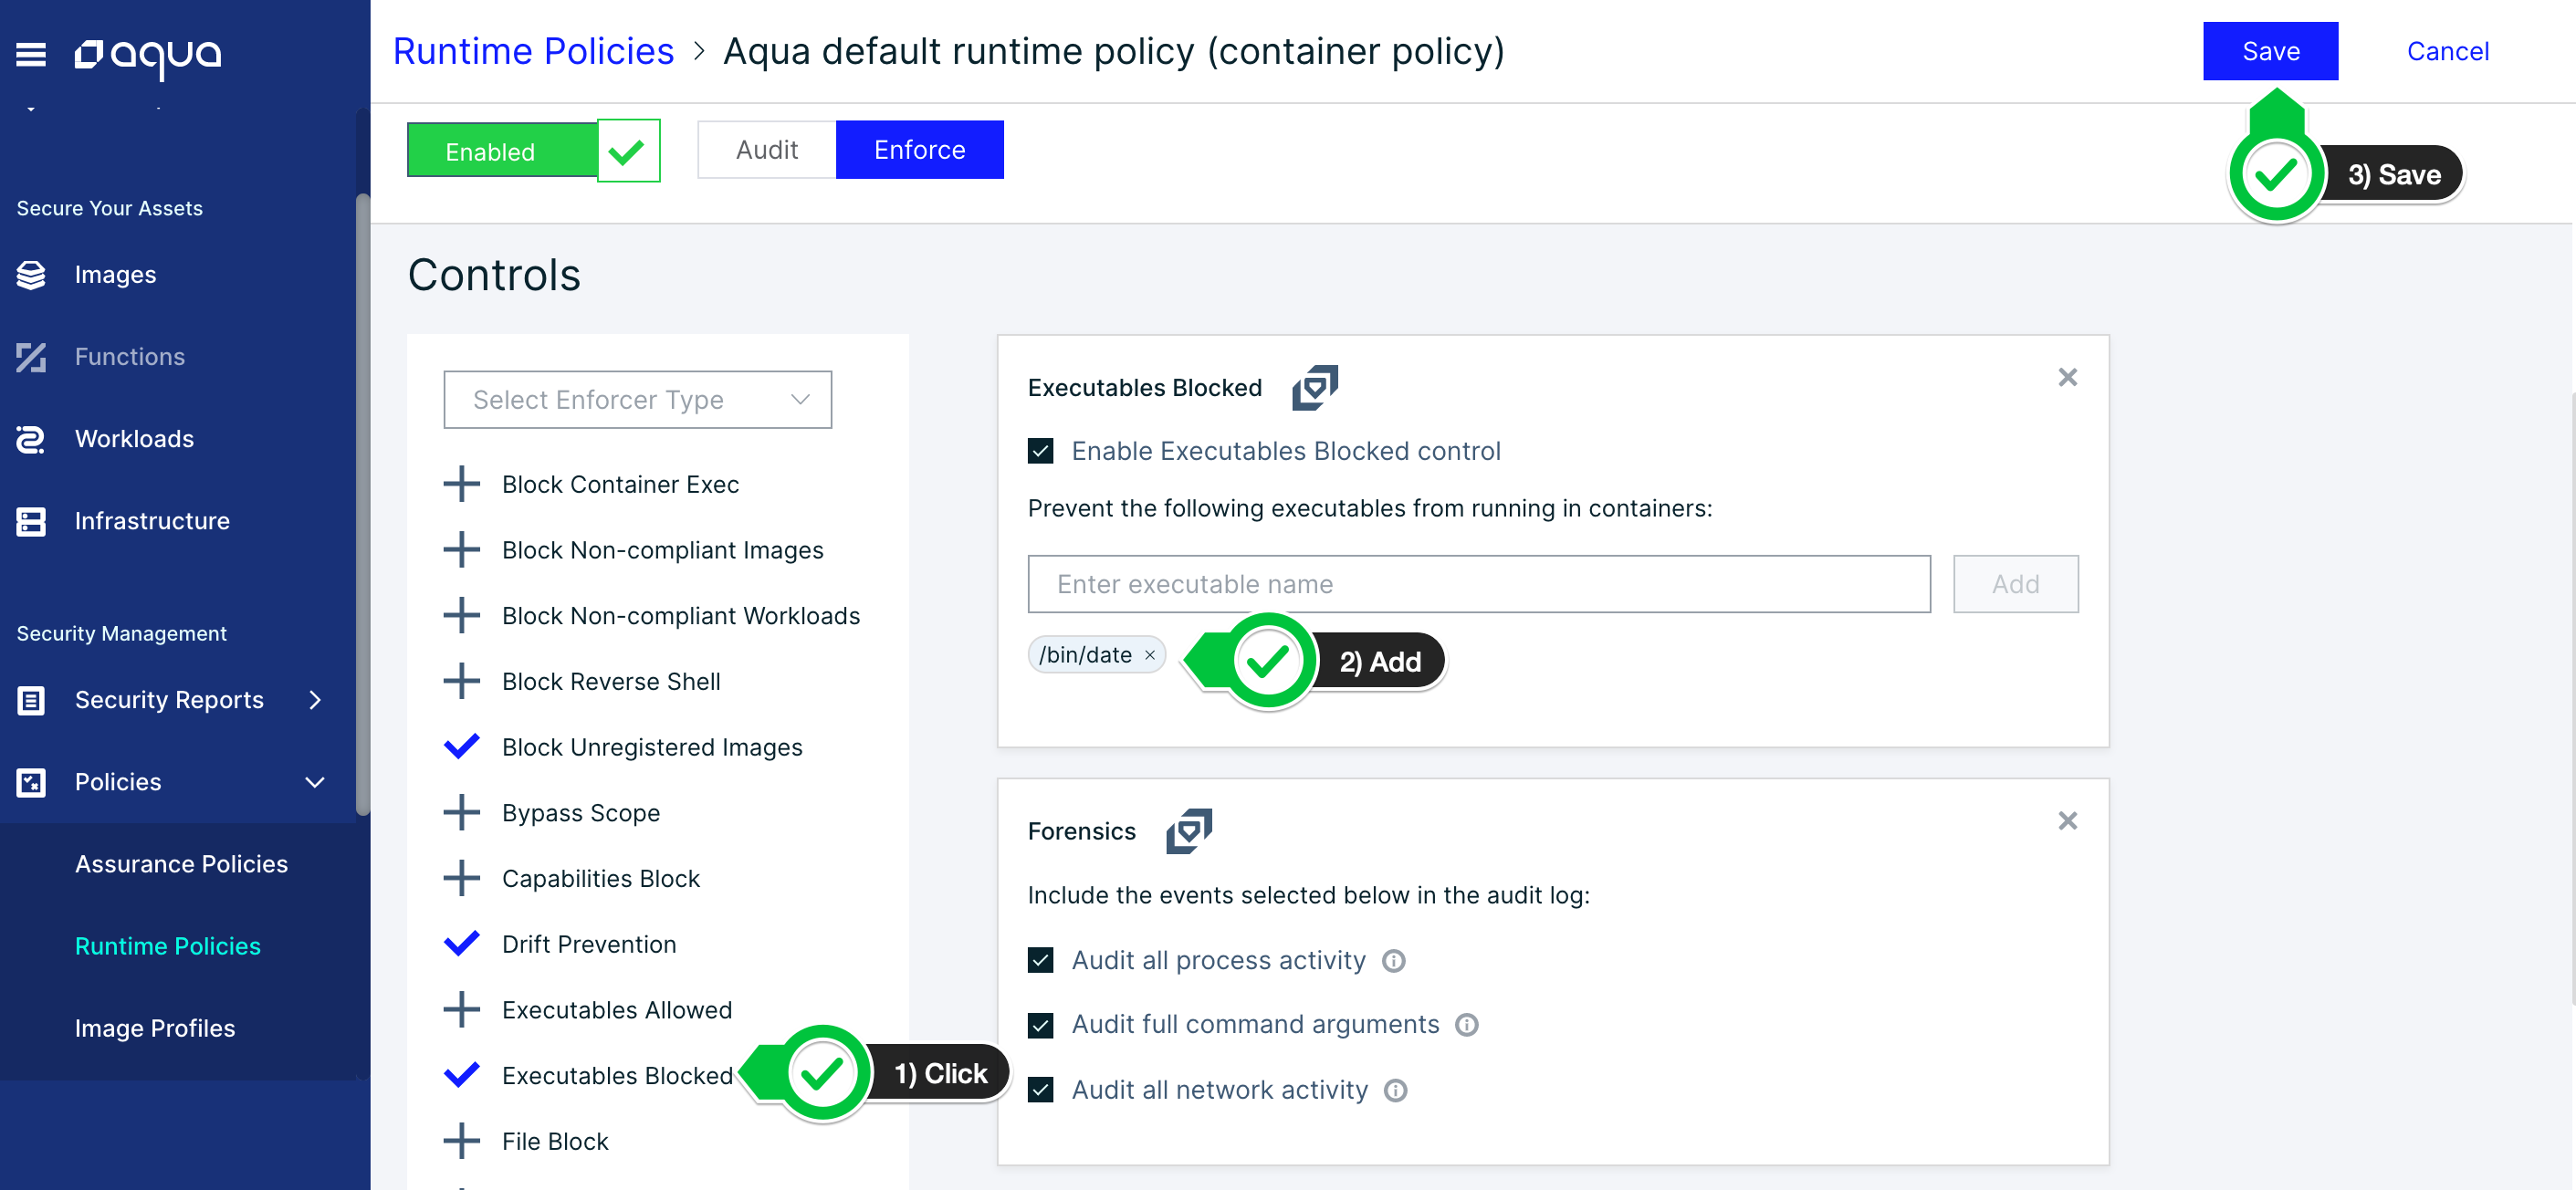The height and width of the screenshot is (1190, 2576).
Task: Click the Infrastructure server icon
Action: click(31, 521)
